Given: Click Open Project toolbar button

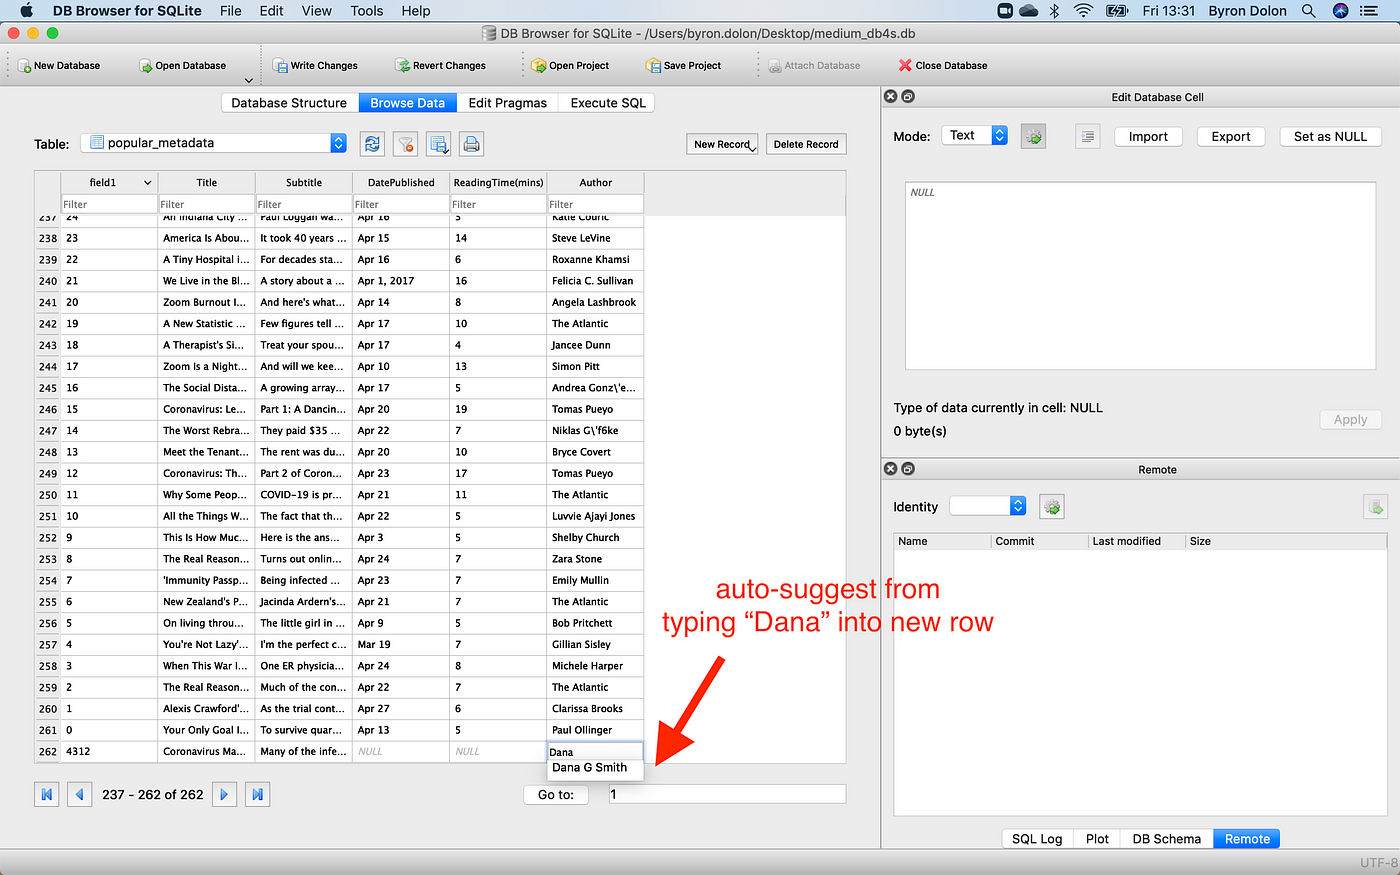Looking at the screenshot, I should click(x=570, y=66).
